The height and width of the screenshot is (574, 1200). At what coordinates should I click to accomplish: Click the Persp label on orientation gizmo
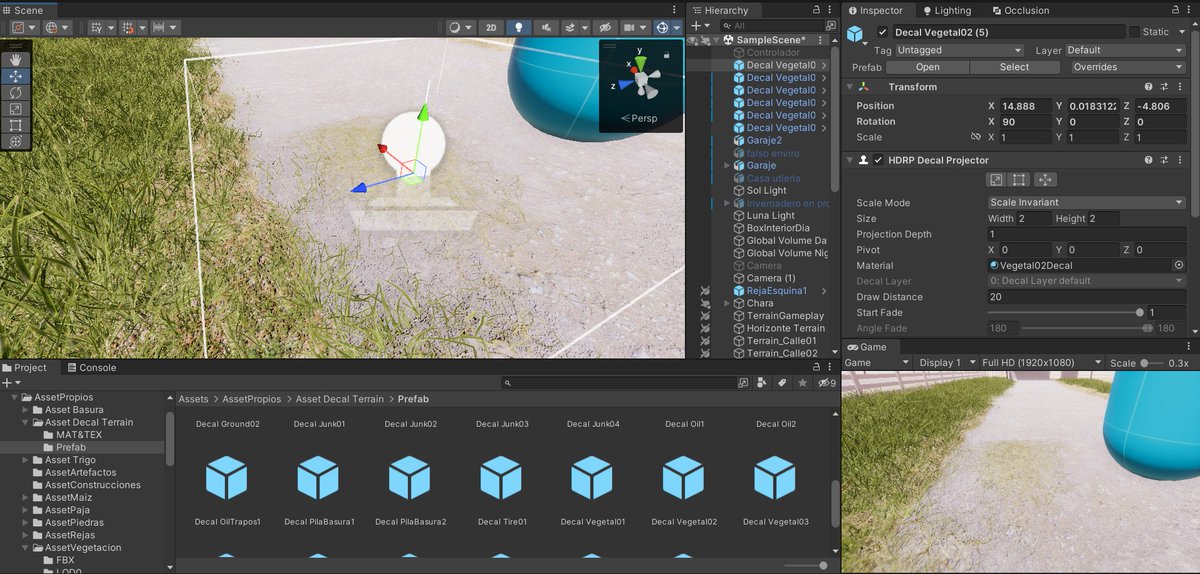point(639,118)
